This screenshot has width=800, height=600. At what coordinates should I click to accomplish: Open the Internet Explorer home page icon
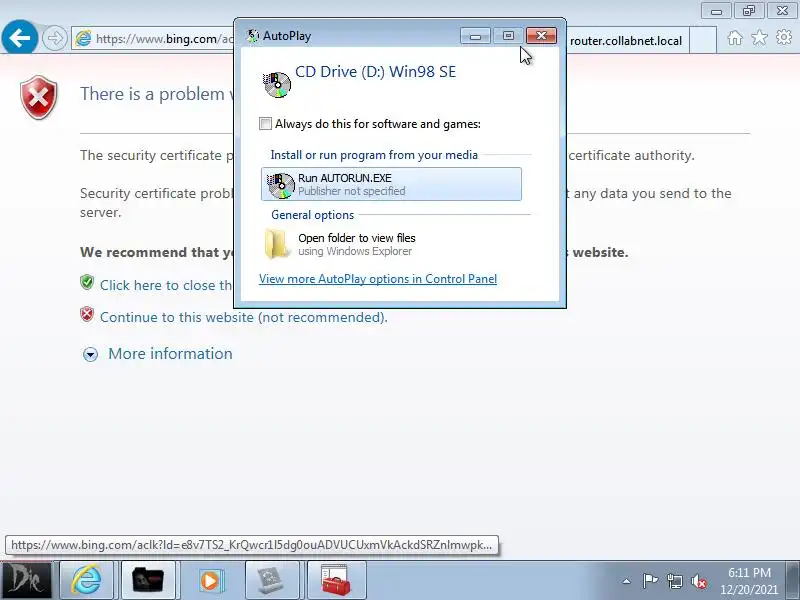pyautogui.click(x=735, y=38)
